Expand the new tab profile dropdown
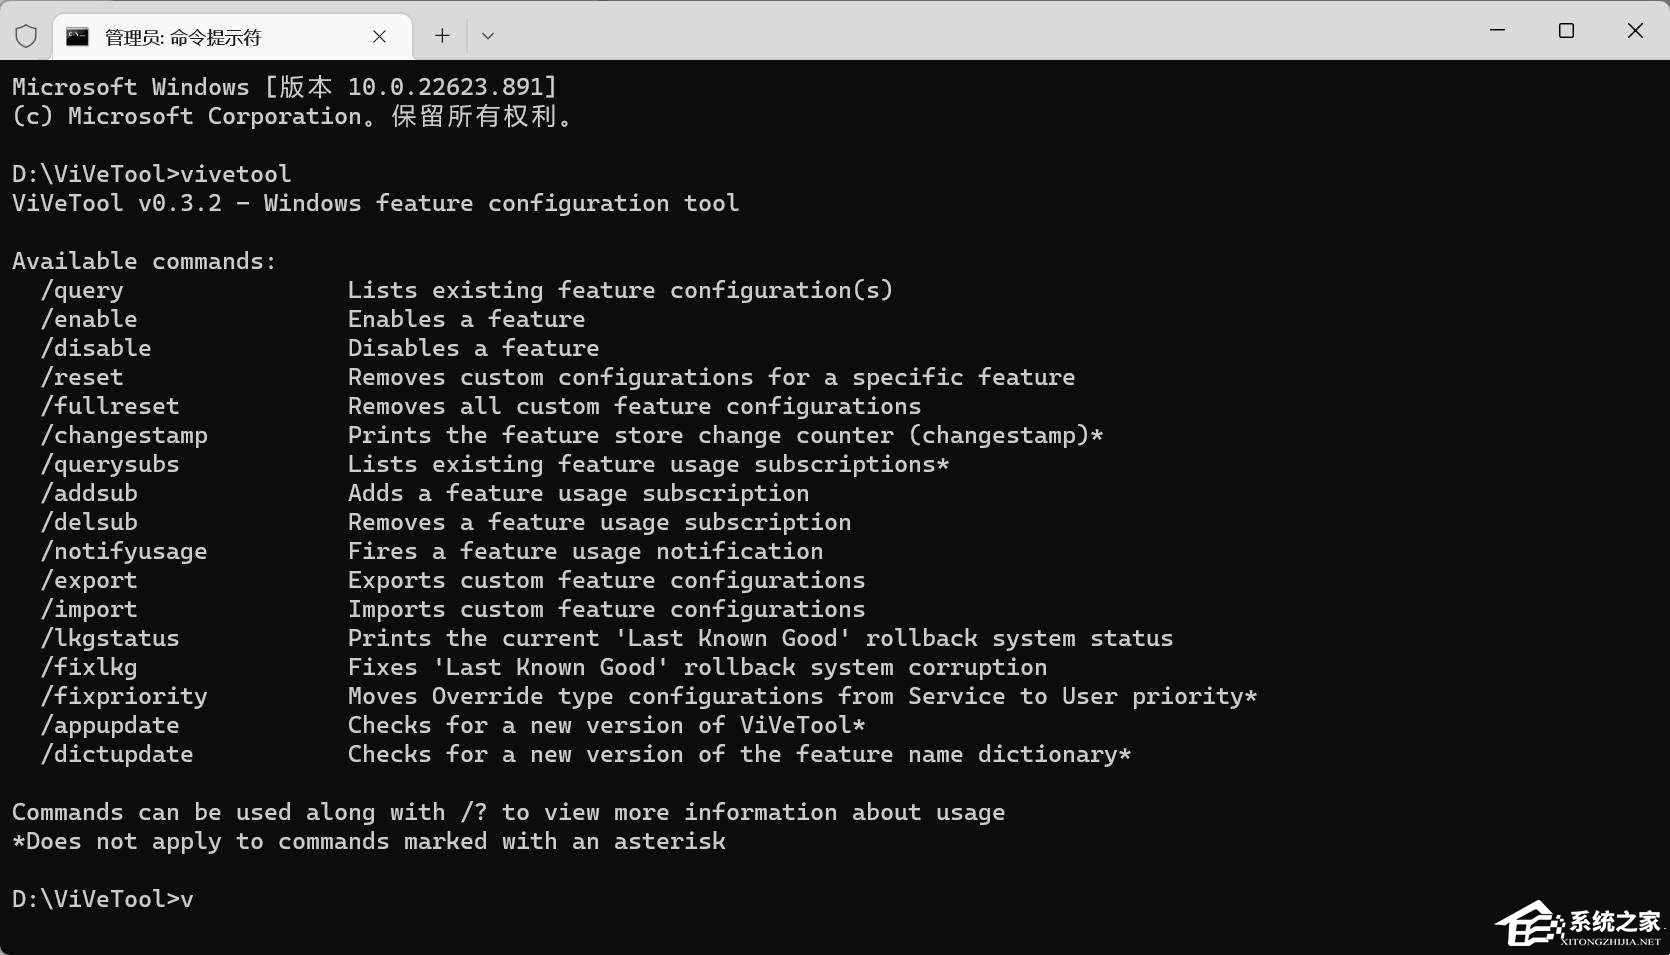The image size is (1670, 955). pyautogui.click(x=488, y=36)
